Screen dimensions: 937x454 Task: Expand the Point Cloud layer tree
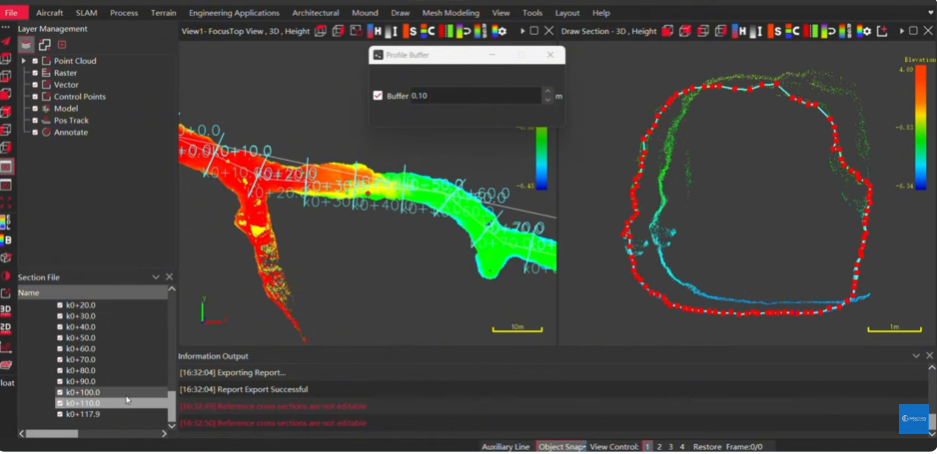click(23, 61)
